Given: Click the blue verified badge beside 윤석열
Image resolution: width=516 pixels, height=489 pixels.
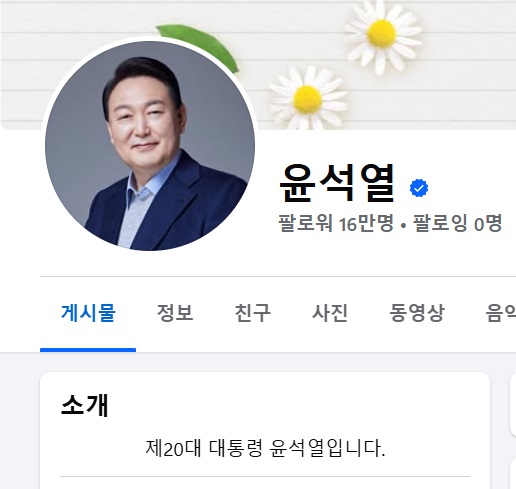Looking at the screenshot, I should [419, 188].
